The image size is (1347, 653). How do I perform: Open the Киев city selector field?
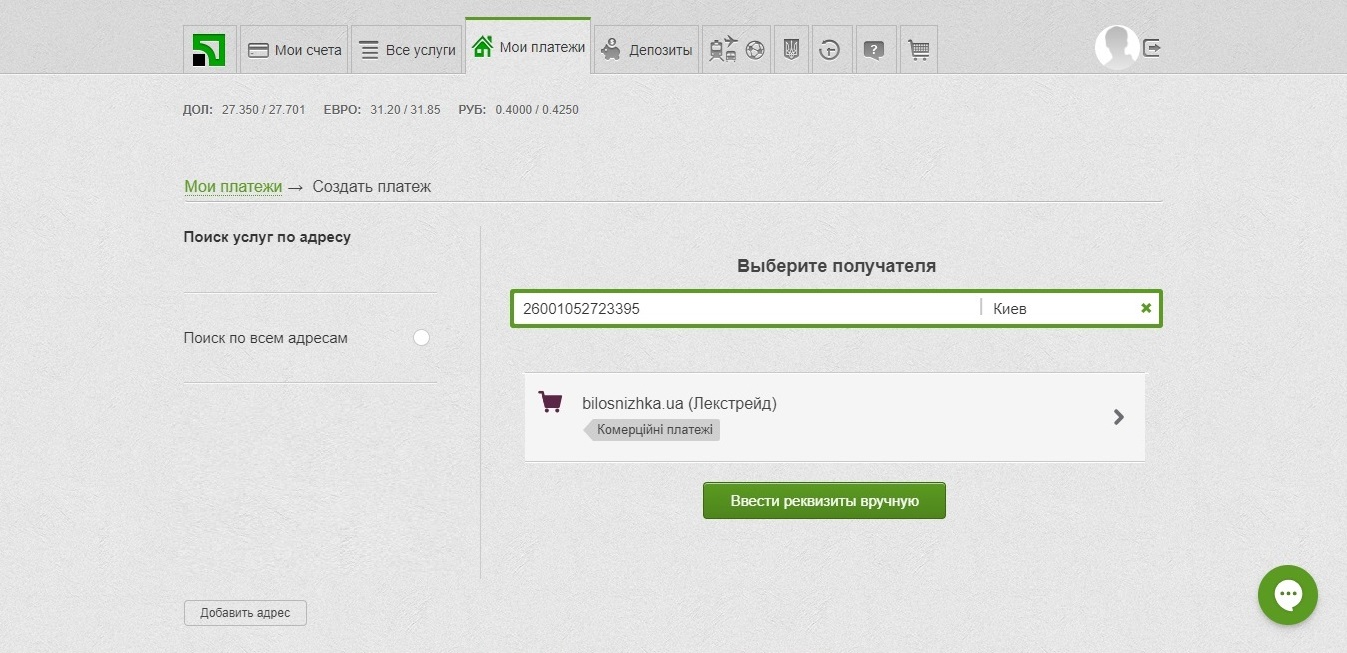coord(1060,308)
